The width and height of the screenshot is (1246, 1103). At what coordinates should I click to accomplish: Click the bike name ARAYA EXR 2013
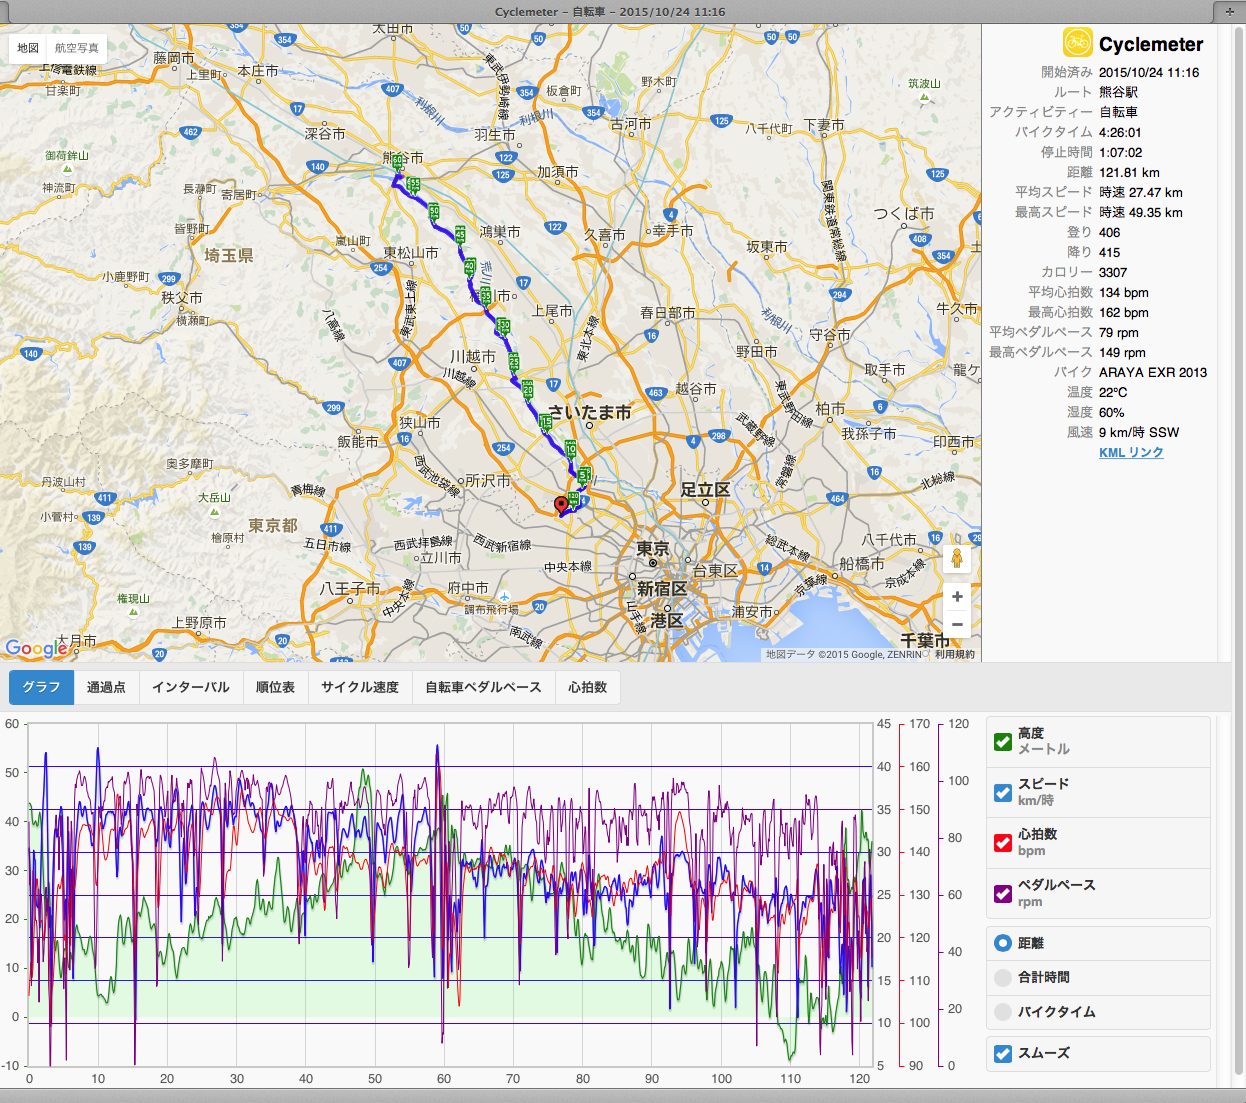click(1153, 372)
